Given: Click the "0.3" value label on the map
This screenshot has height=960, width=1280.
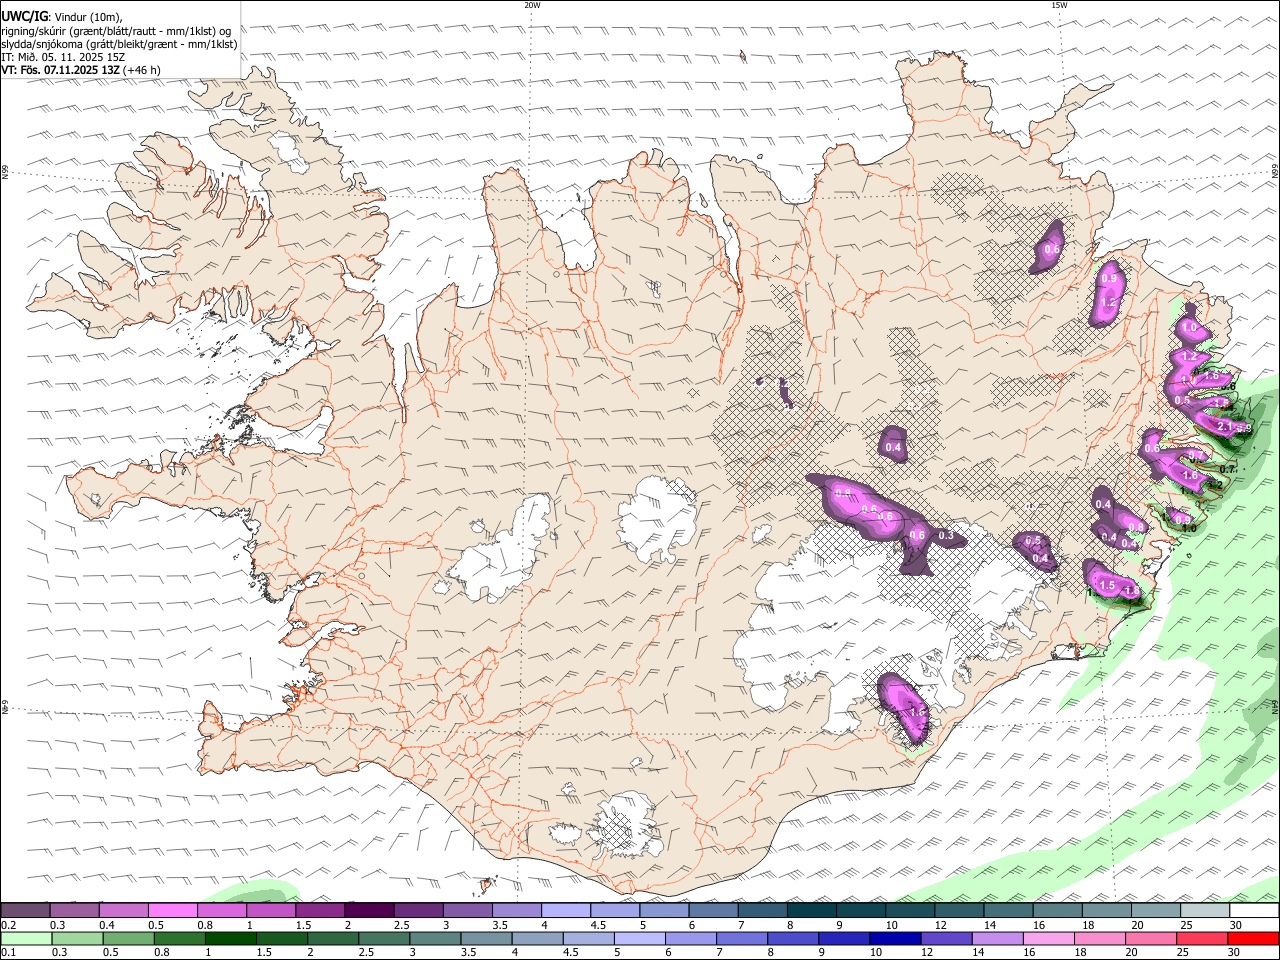Looking at the screenshot, I should tap(947, 537).
